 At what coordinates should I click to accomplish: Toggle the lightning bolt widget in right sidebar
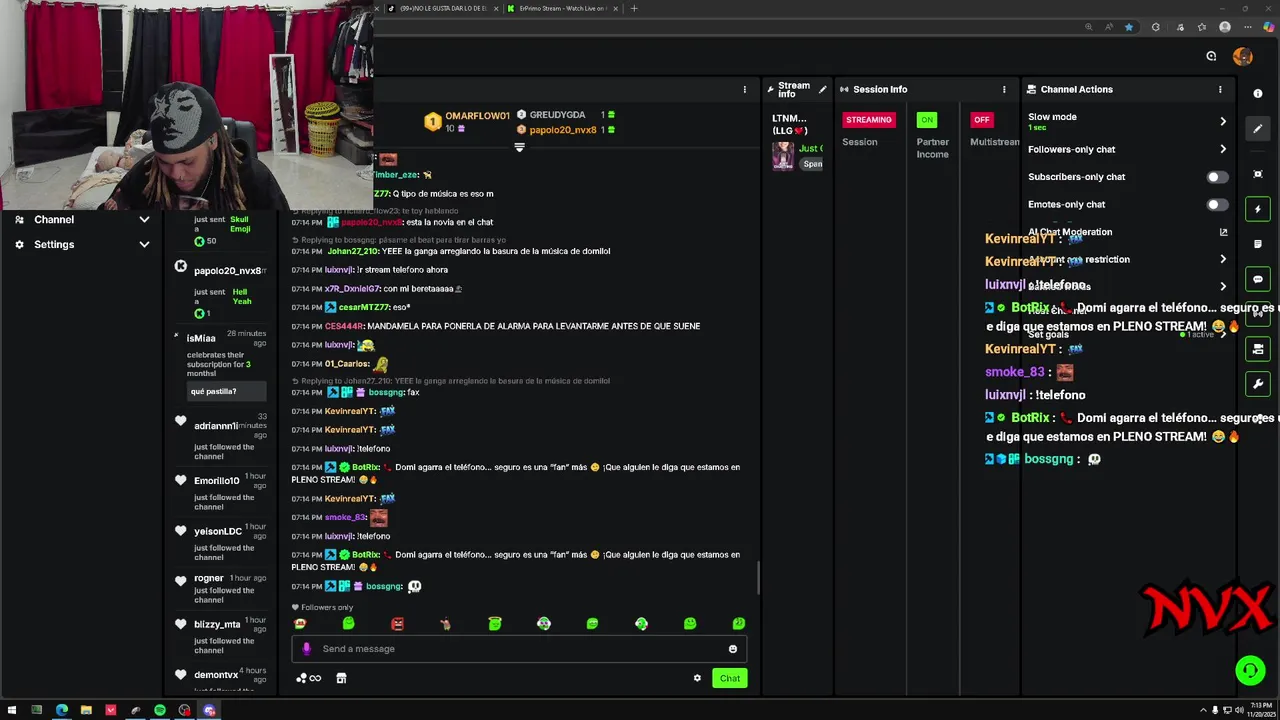[1258, 209]
